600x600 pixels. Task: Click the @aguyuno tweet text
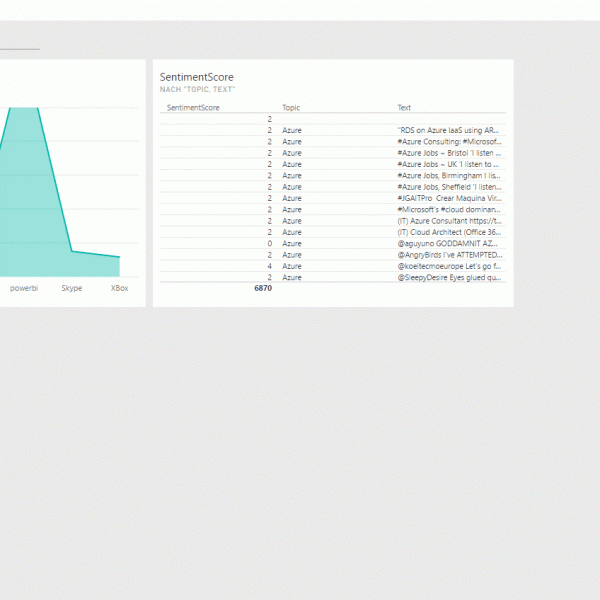coord(448,243)
